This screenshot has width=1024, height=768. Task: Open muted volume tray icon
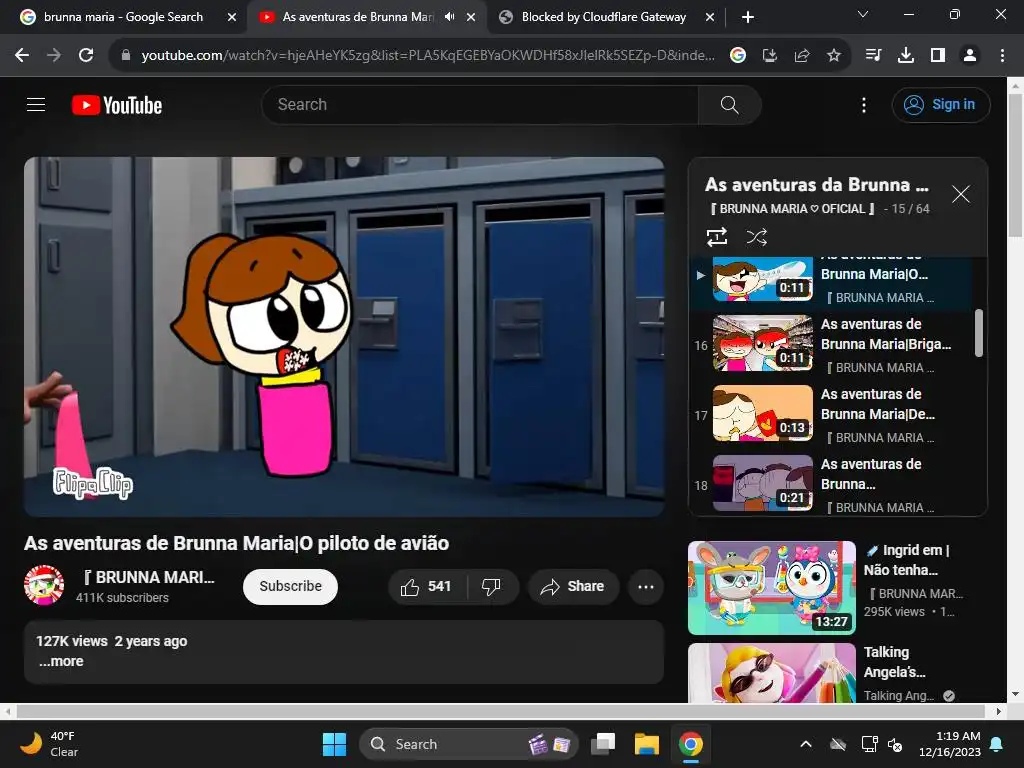[895, 744]
